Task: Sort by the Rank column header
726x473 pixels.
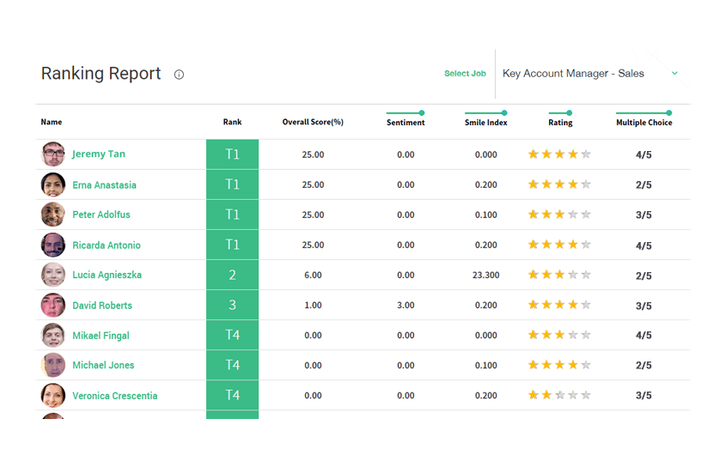Action: tap(232, 123)
